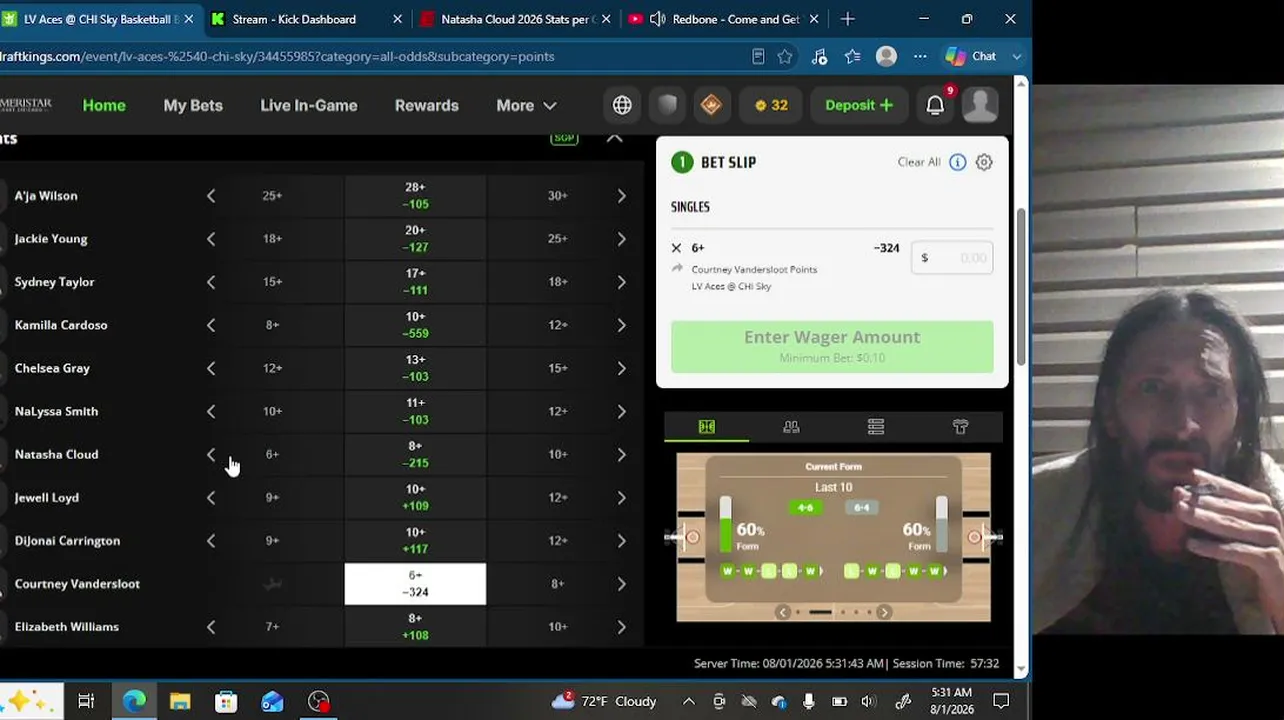Open a new browser tab
The image size is (1284, 720).
click(x=848, y=19)
